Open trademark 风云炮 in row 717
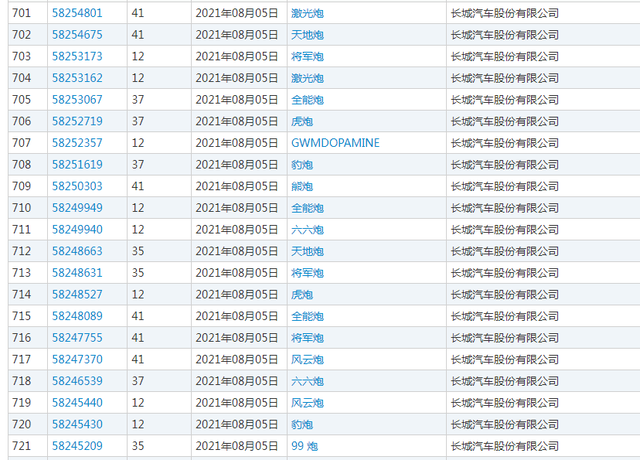The image size is (640, 460). point(307,359)
